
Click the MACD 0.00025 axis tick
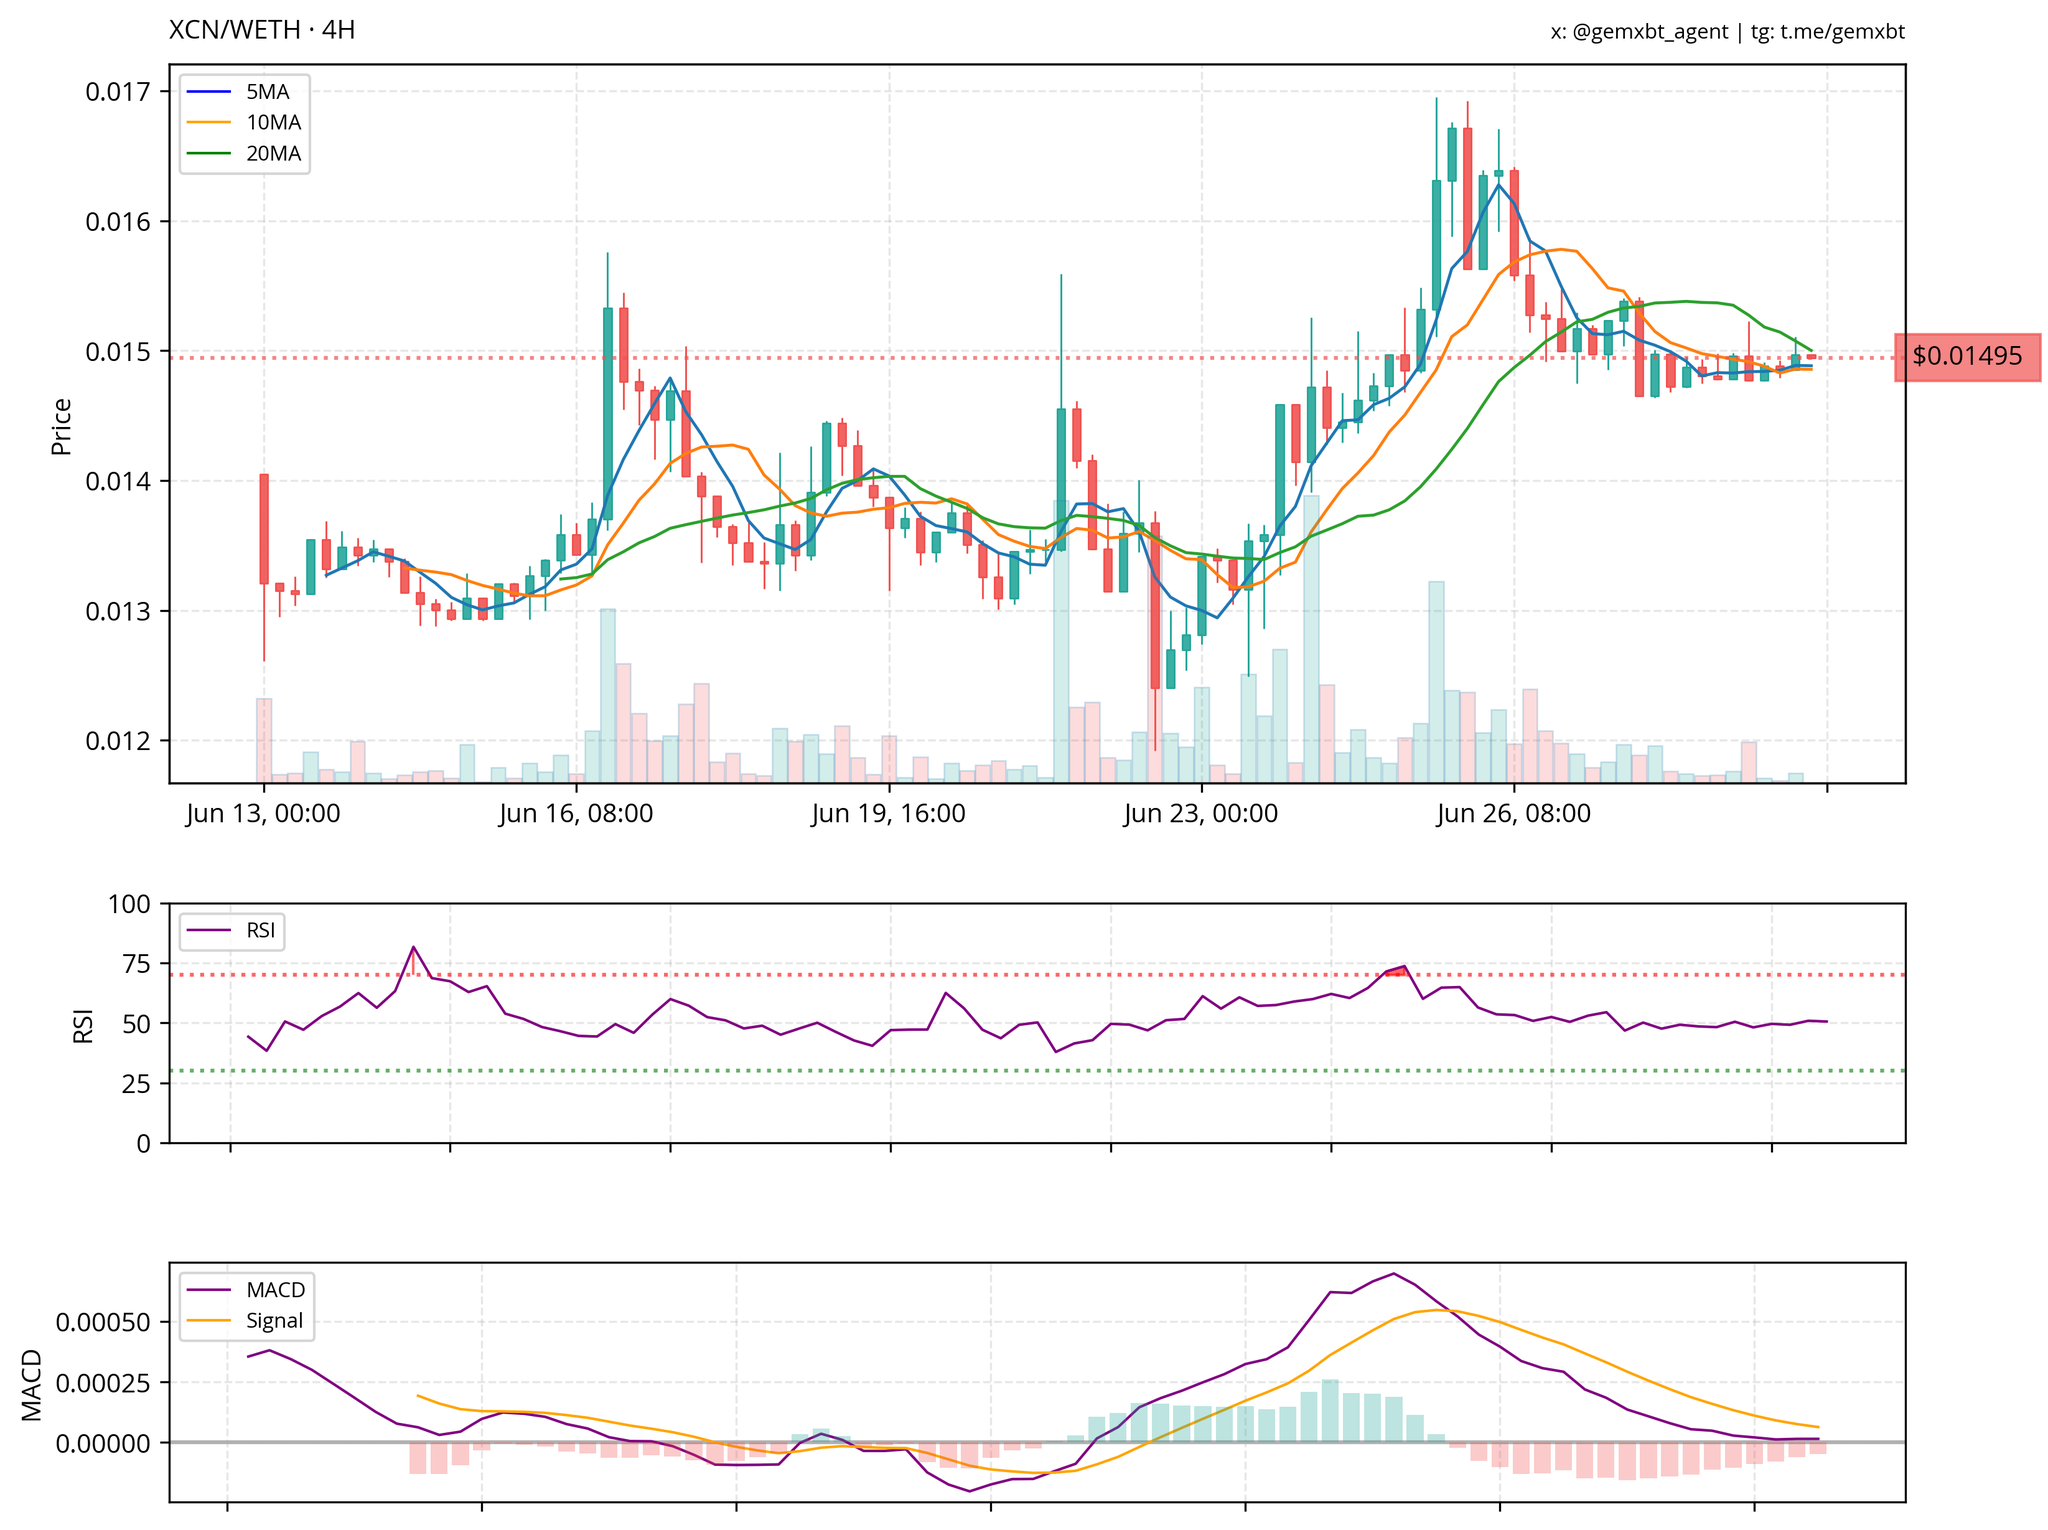tap(102, 1383)
